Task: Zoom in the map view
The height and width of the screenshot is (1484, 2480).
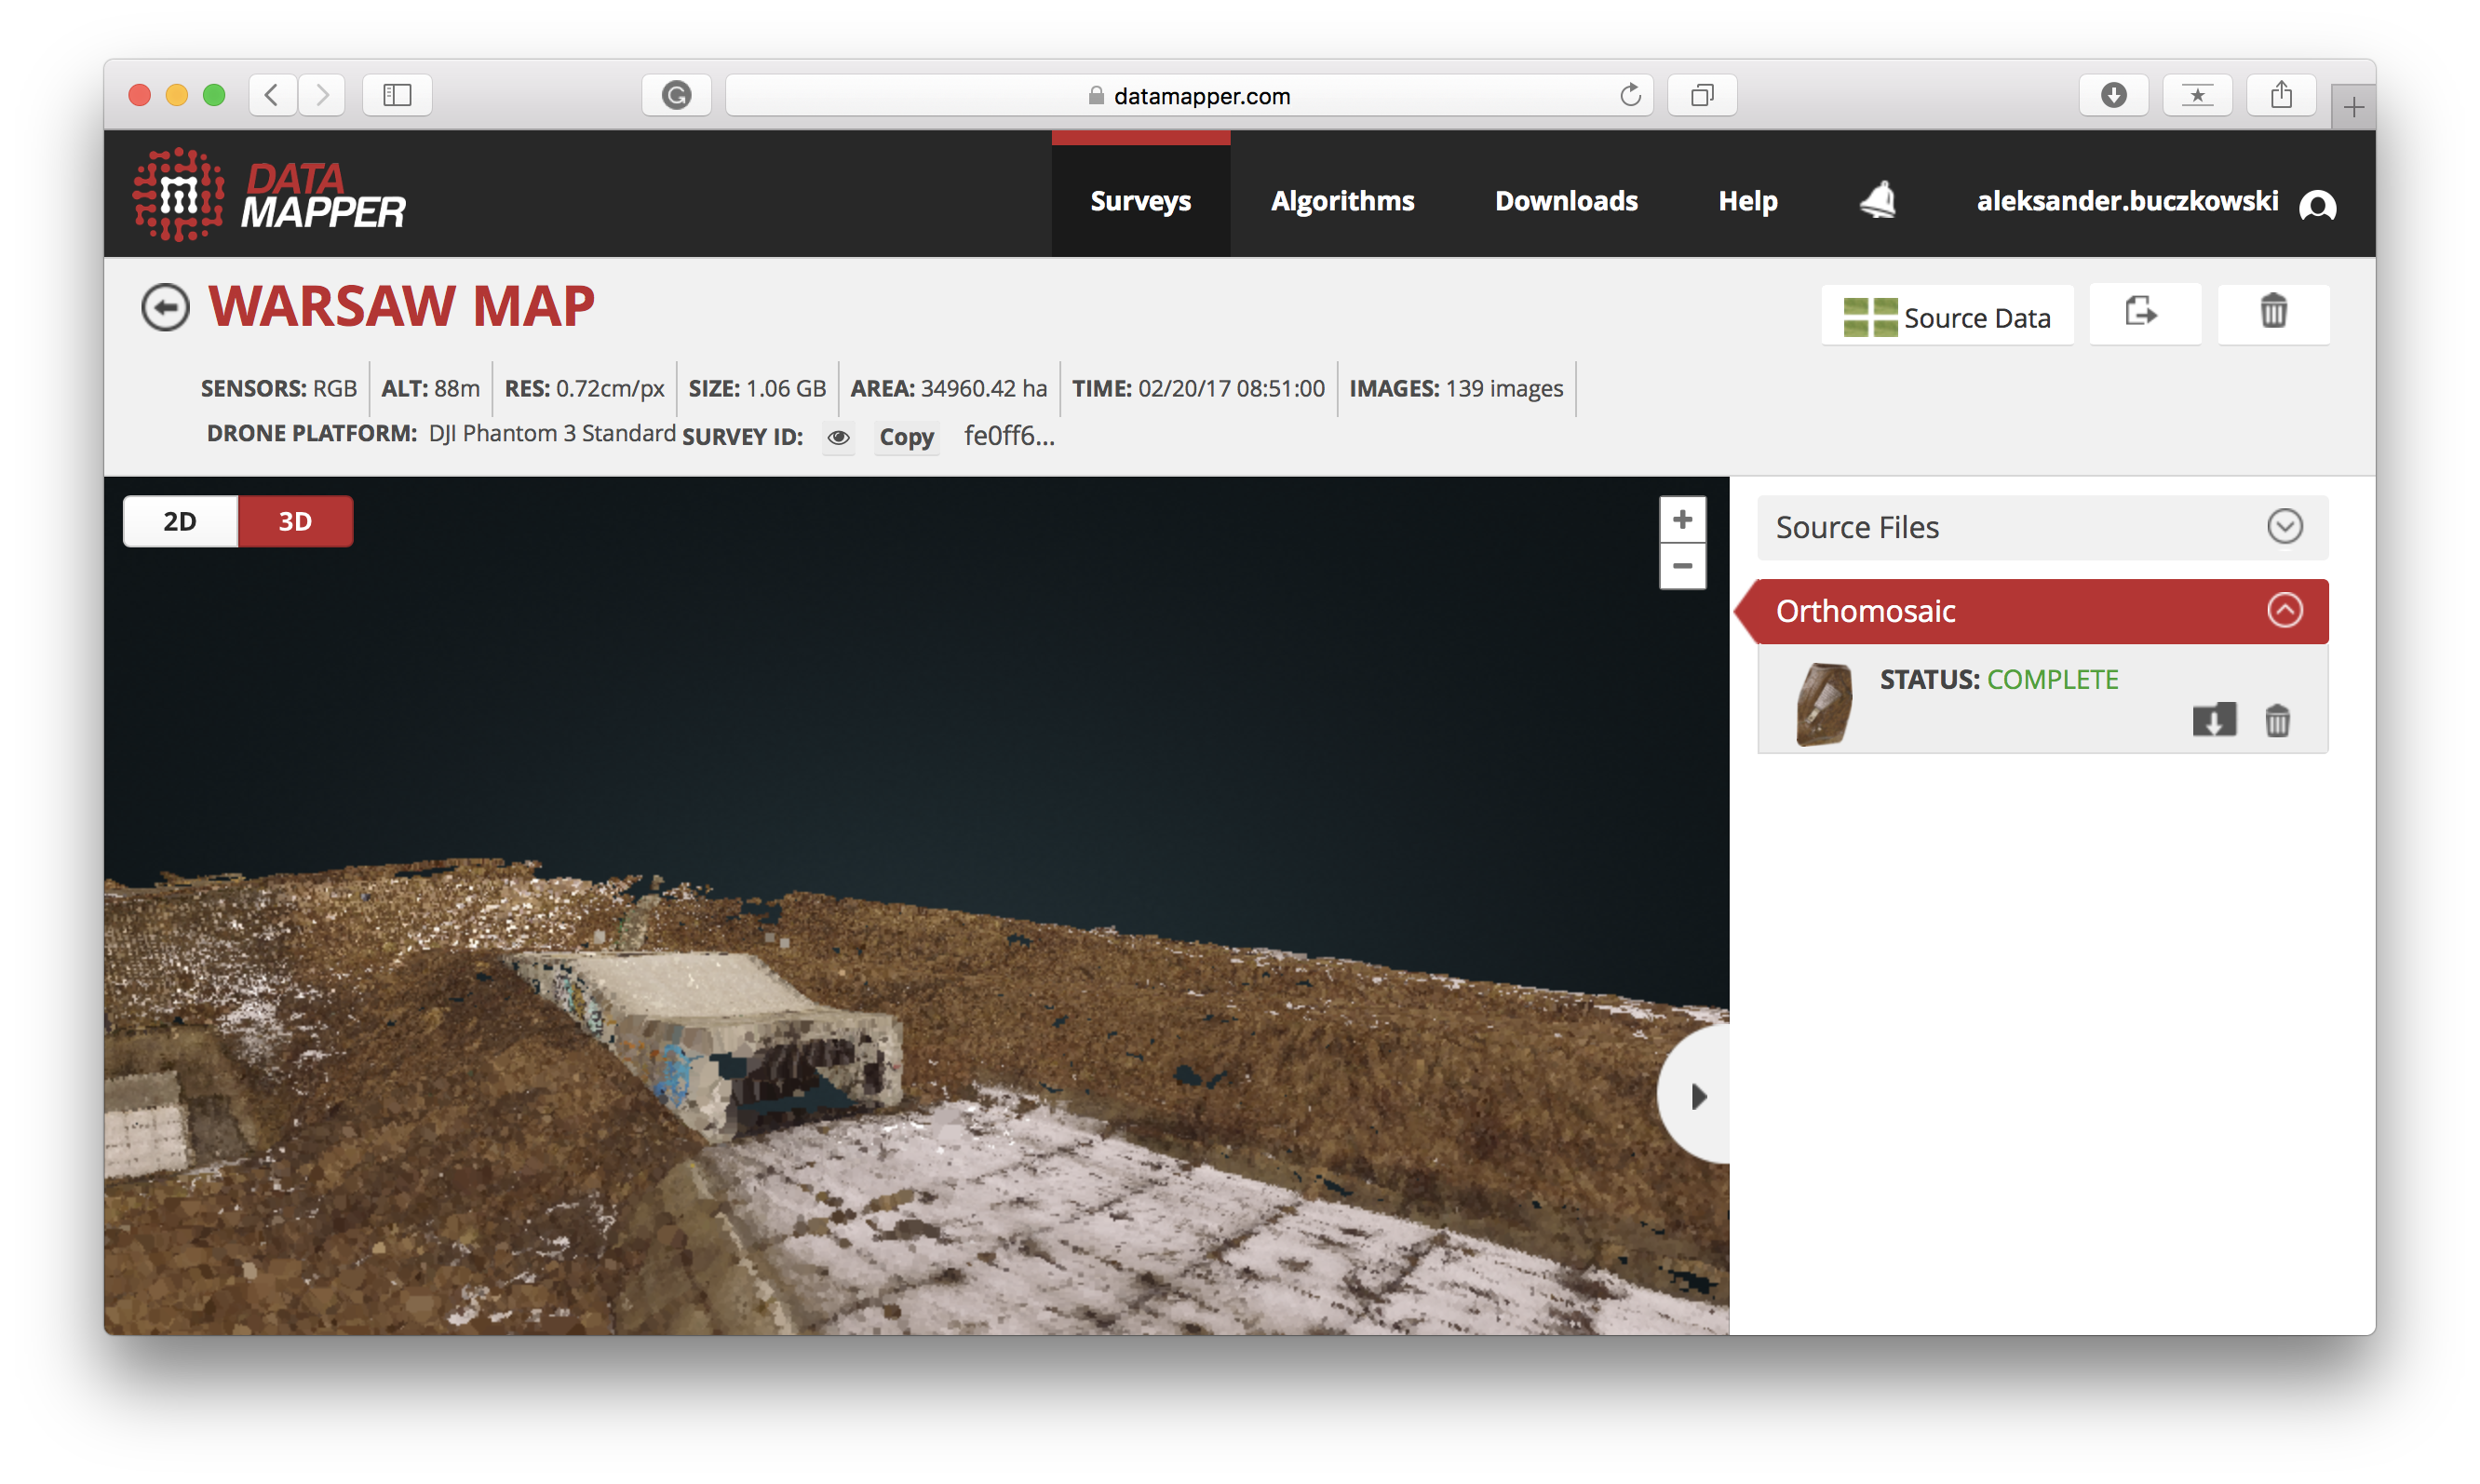Action: [1682, 520]
